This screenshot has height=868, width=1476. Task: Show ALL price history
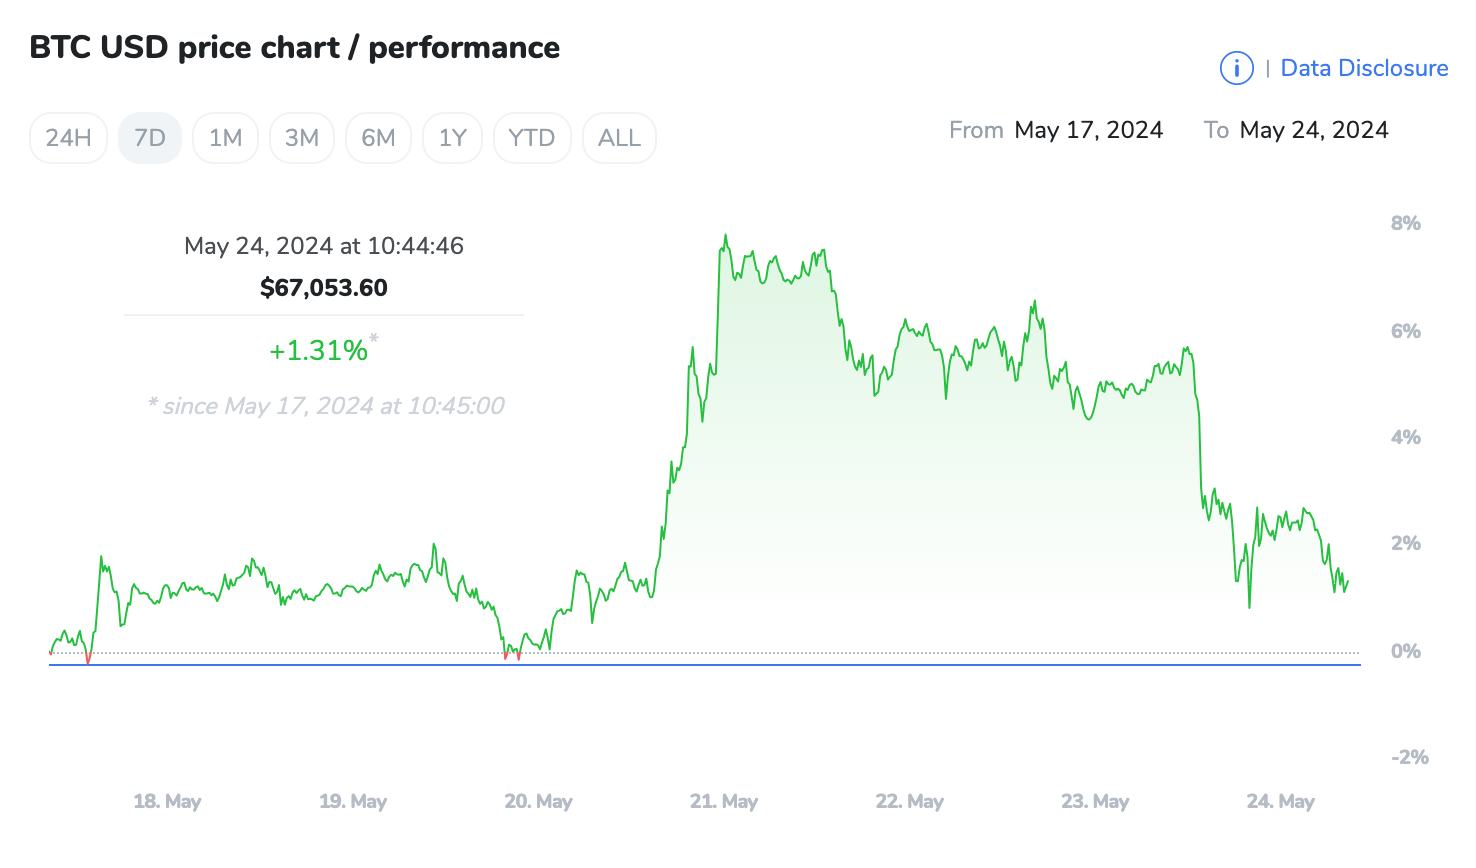coord(619,138)
